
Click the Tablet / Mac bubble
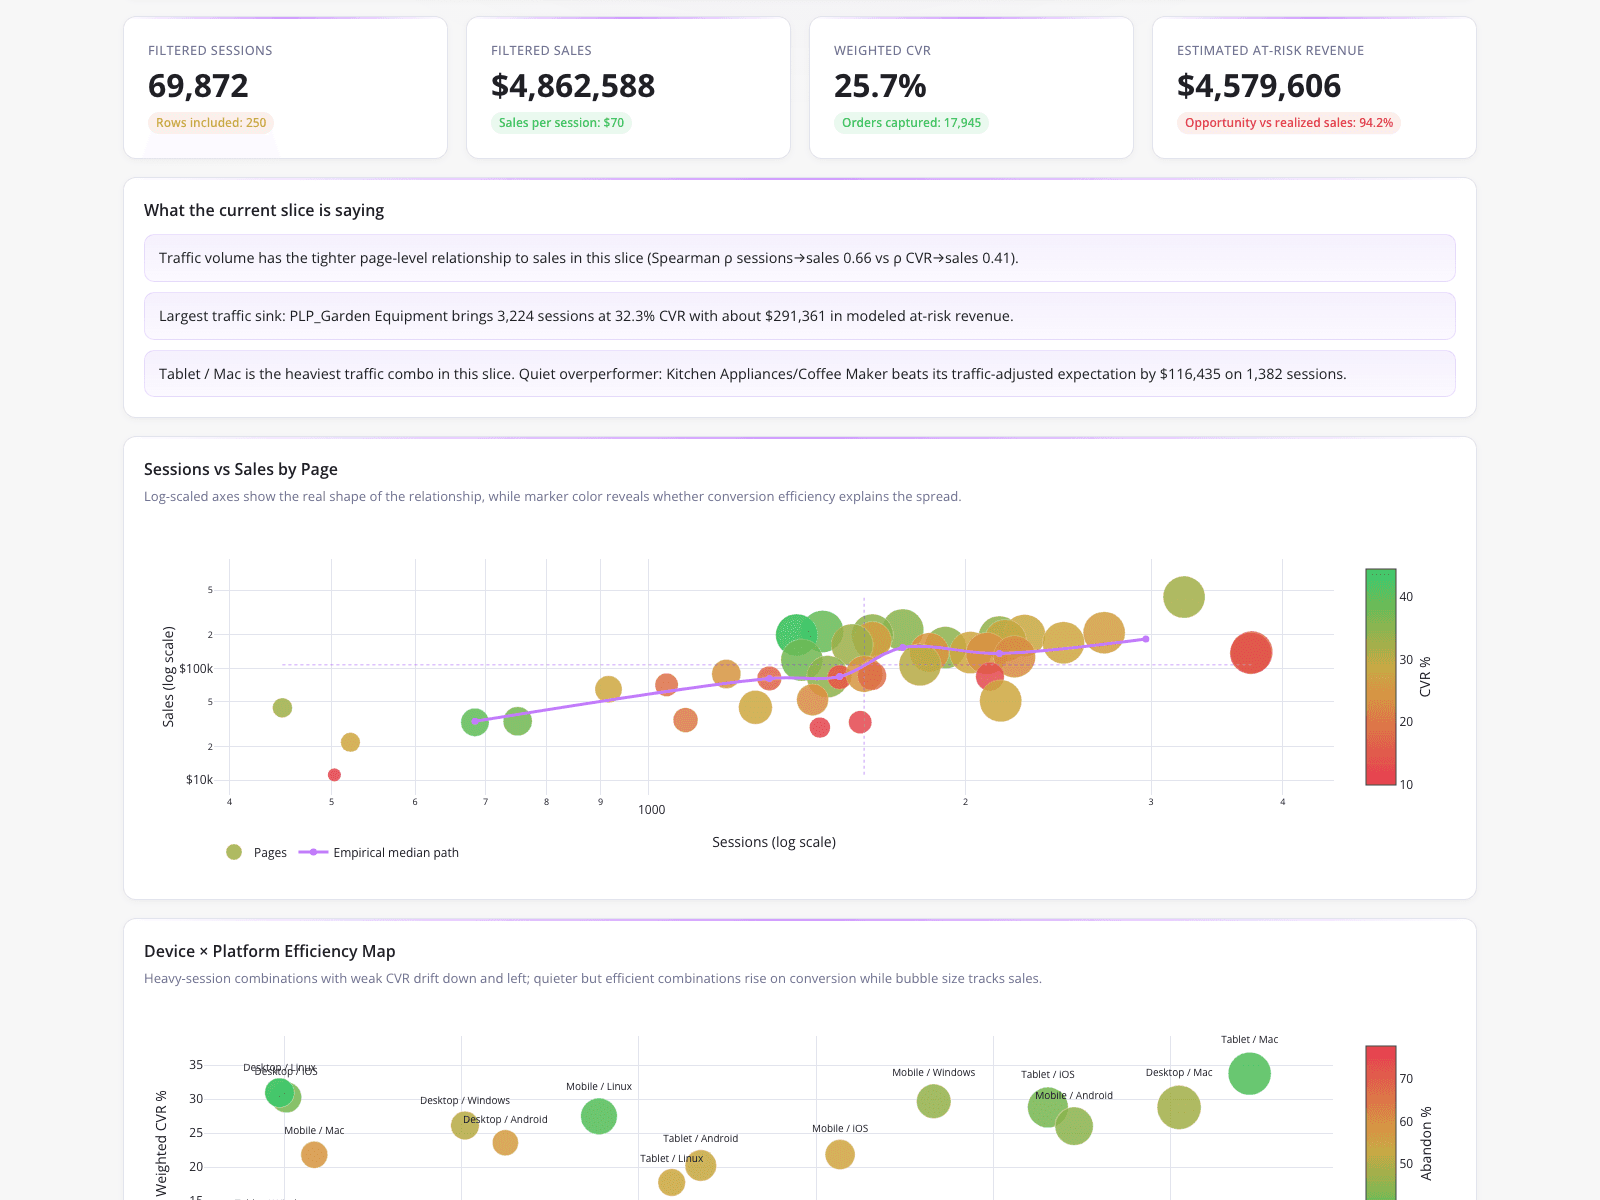[1249, 1073]
